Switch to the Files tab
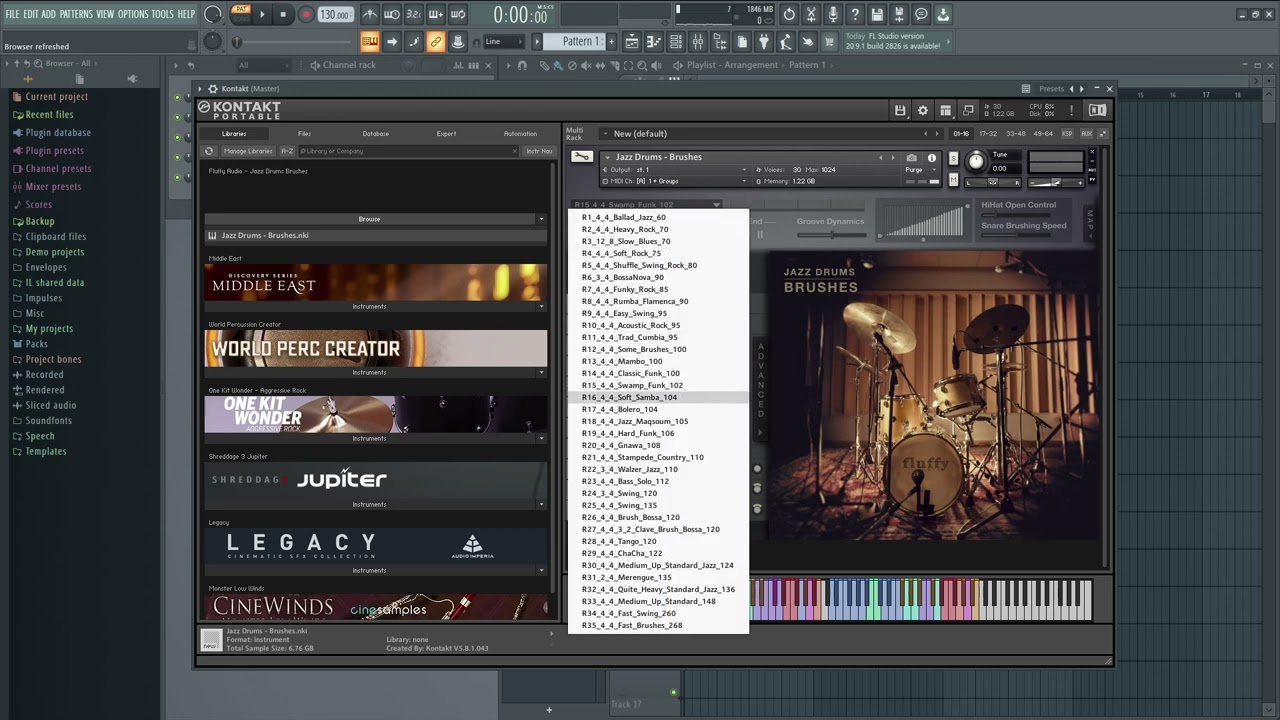 304,134
